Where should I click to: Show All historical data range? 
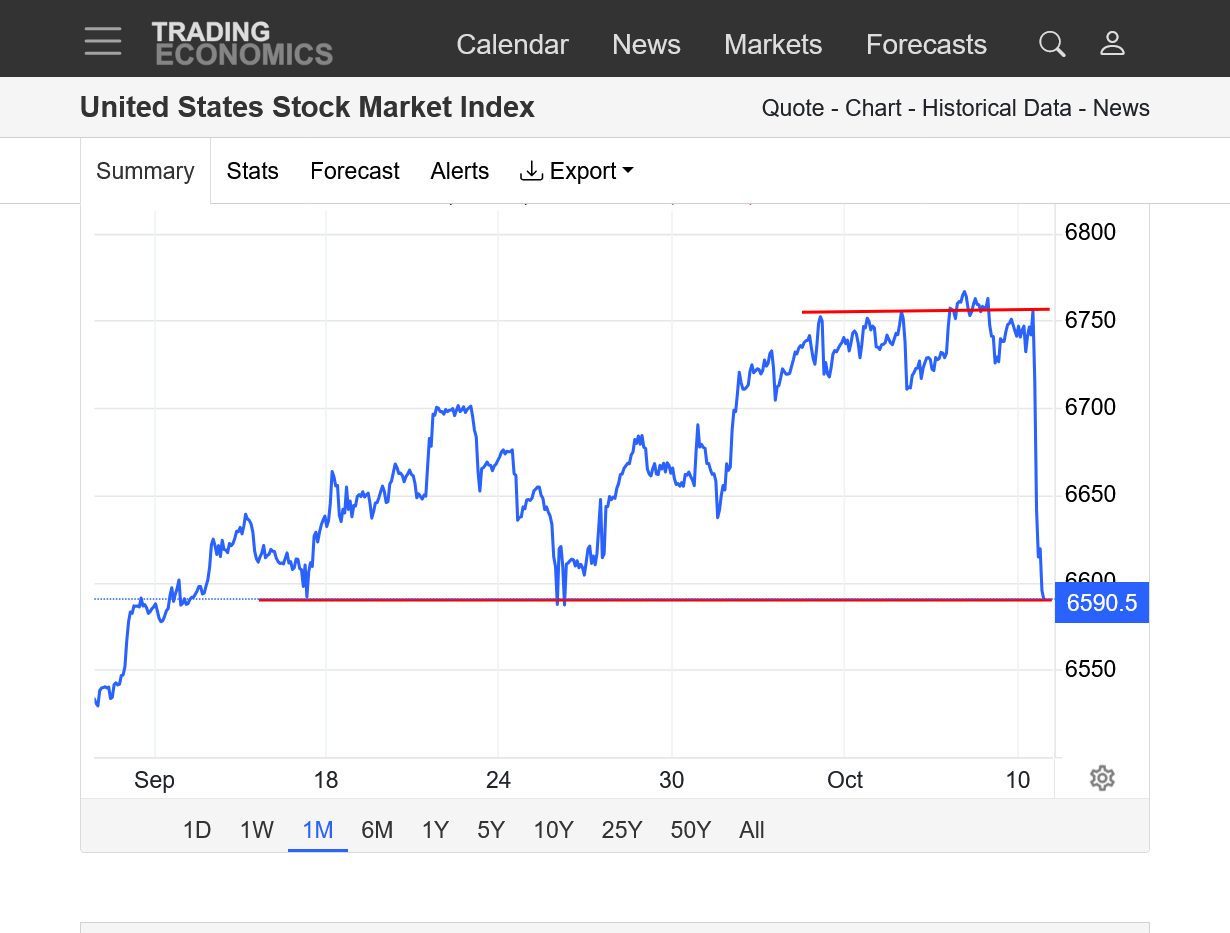coord(752,830)
